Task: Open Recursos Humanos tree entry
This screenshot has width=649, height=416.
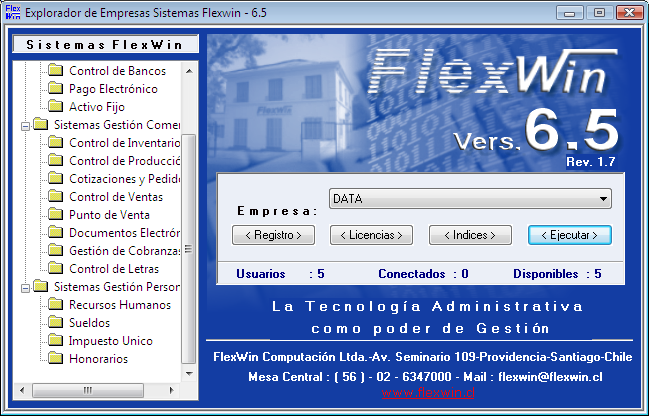Action: pos(119,305)
